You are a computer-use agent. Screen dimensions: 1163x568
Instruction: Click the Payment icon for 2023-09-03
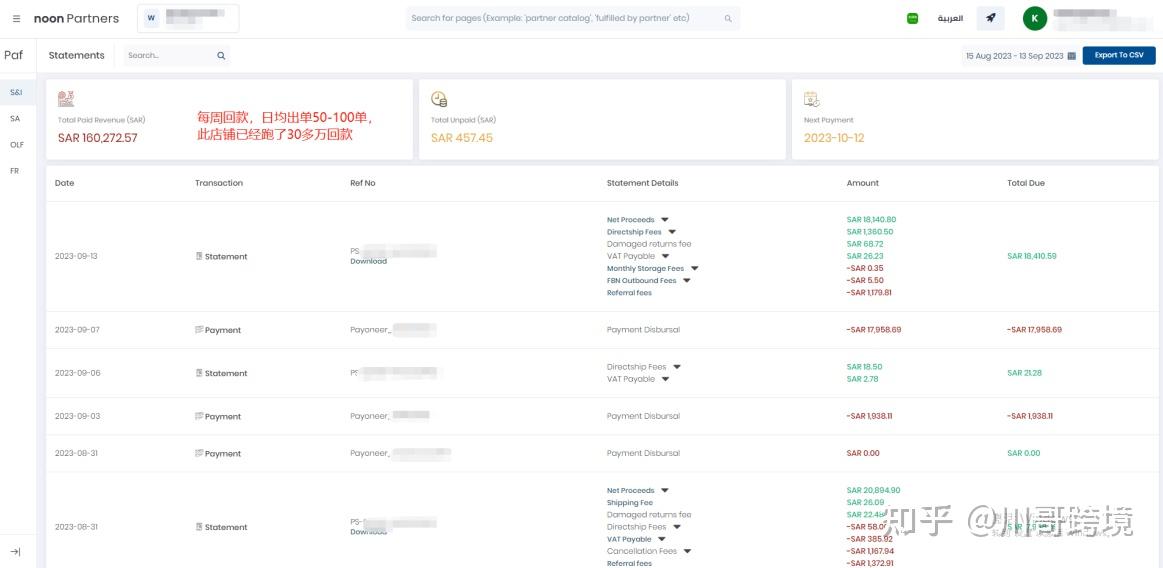(199, 416)
